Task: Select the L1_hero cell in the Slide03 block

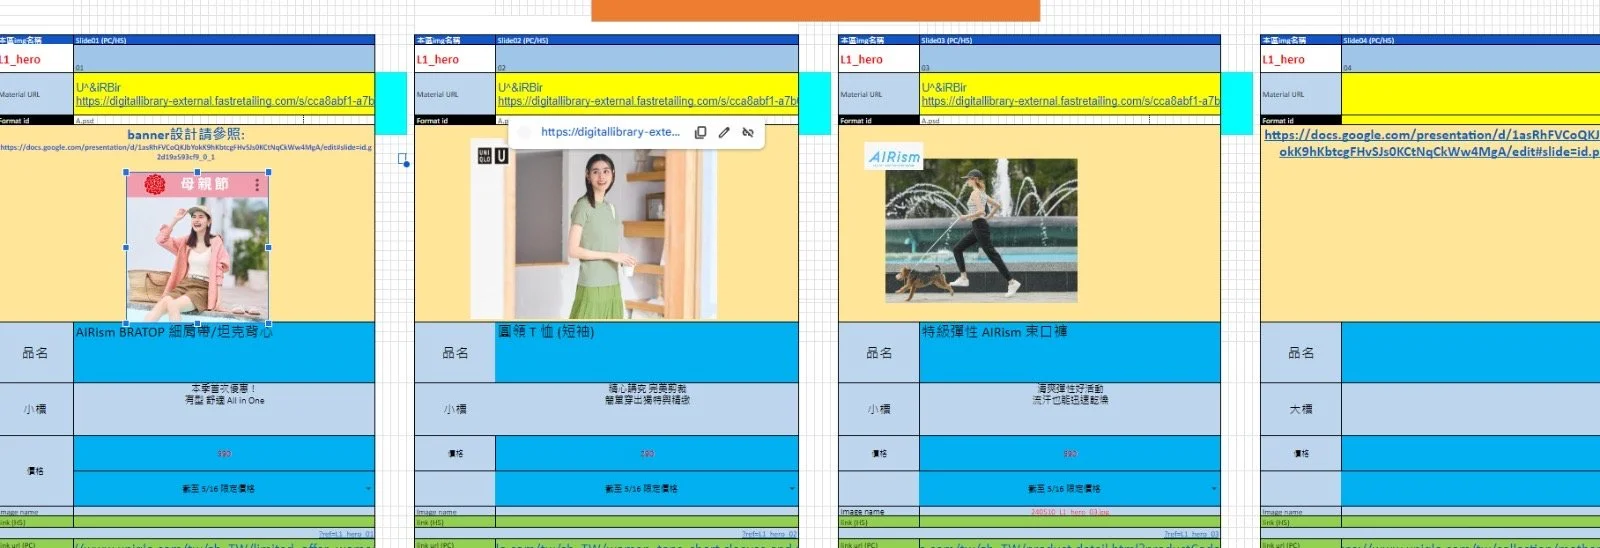Action: point(879,59)
